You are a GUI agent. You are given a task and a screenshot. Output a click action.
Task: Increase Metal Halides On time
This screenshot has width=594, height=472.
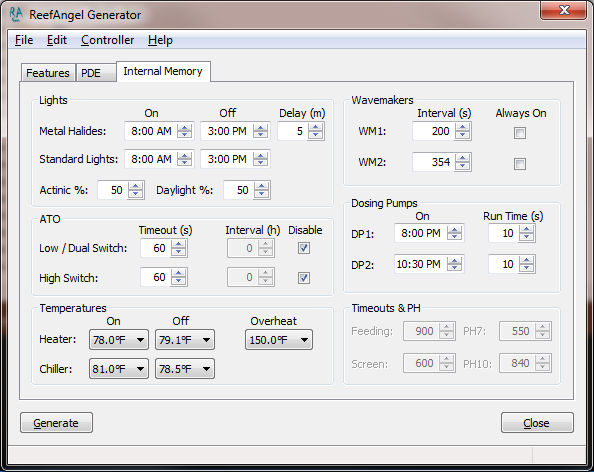184,127
